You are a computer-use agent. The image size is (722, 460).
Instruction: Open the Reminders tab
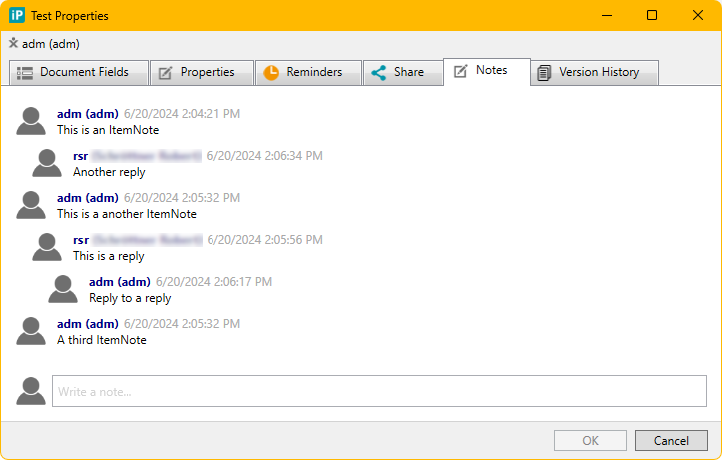click(x=304, y=72)
